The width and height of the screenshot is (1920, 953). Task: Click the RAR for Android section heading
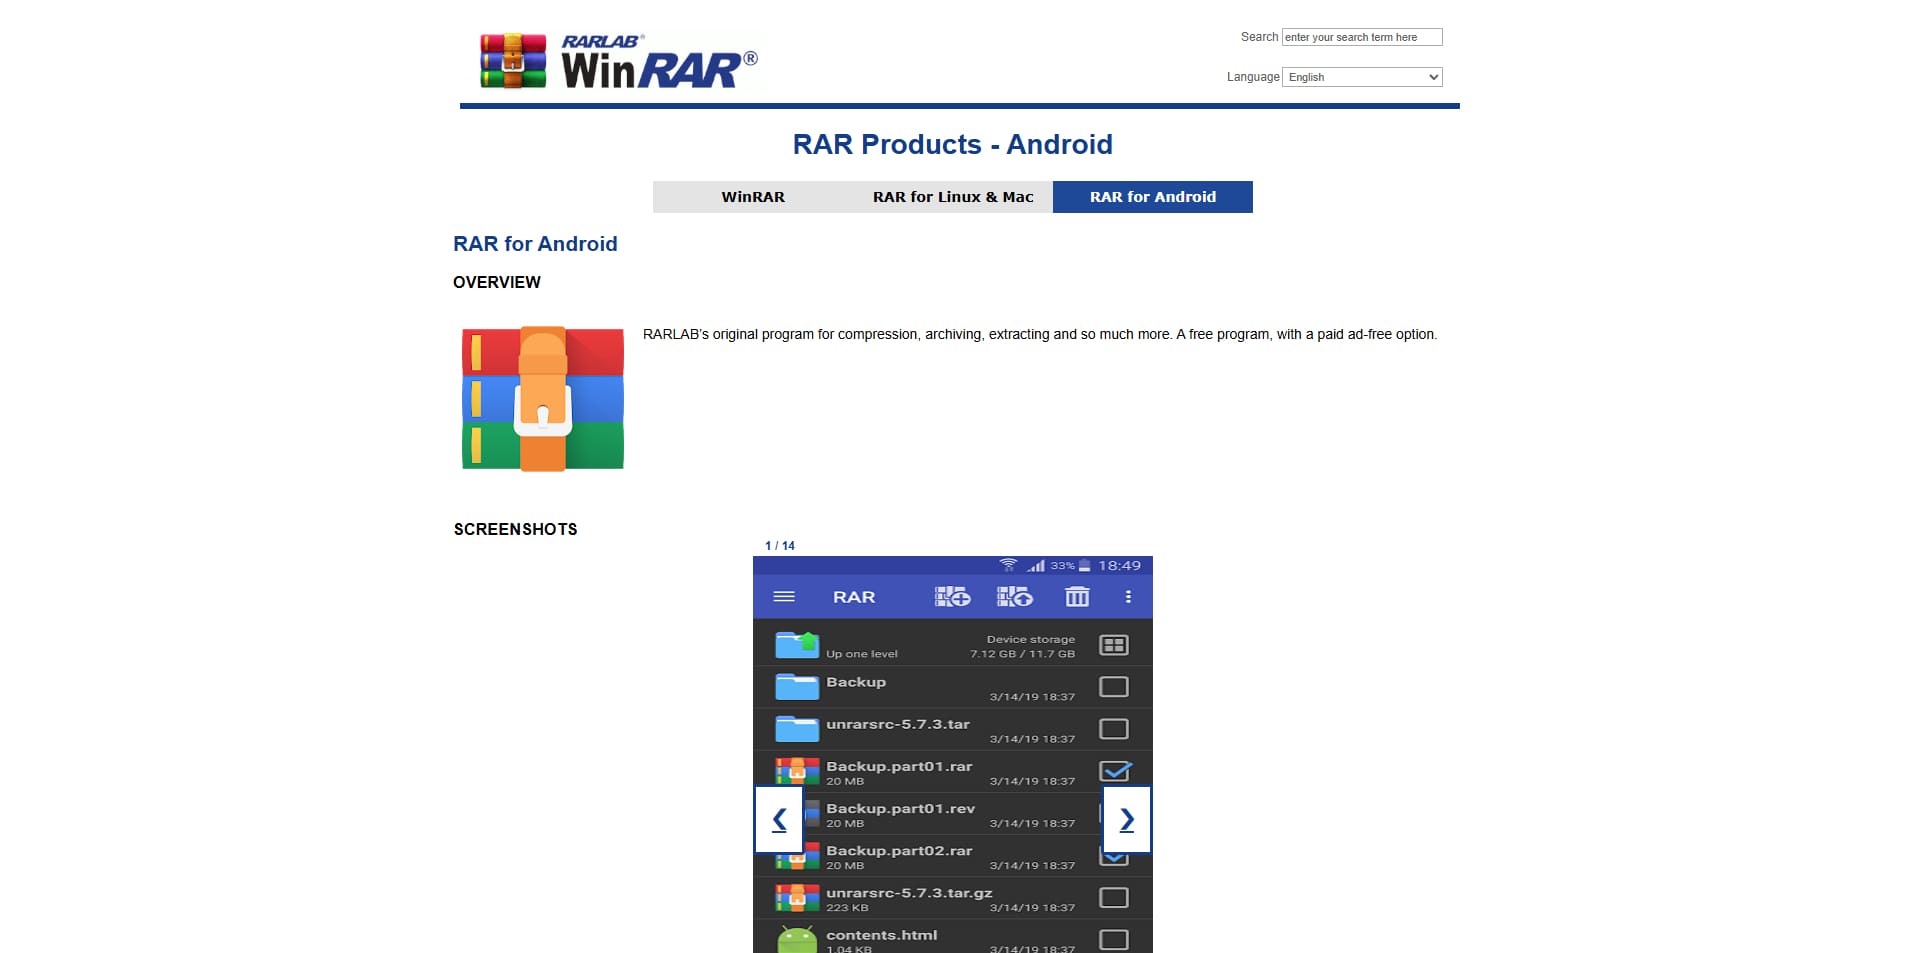[535, 244]
